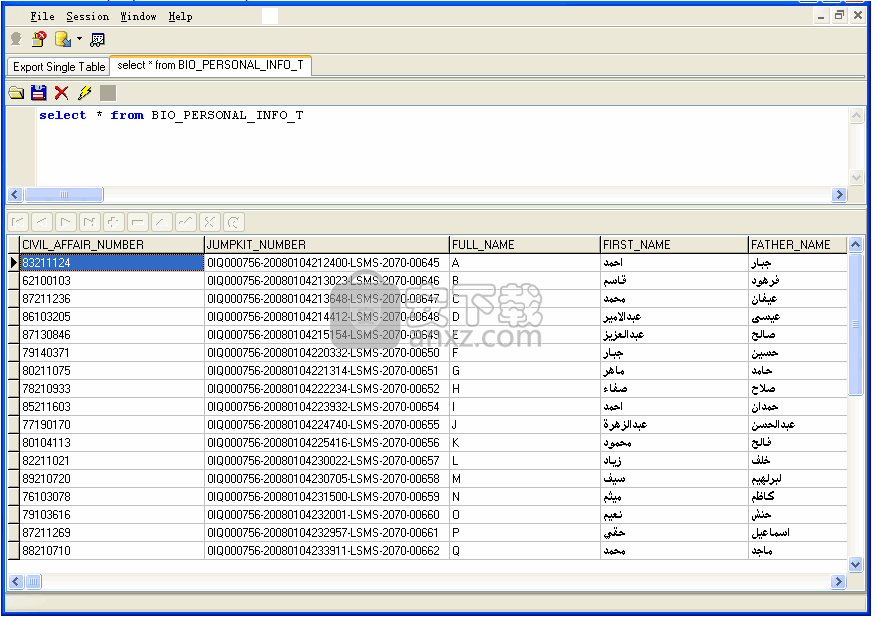Screen dimensions: 876x621
Task: Select FULL_NAME cell with value Q
Action: click(x=525, y=551)
